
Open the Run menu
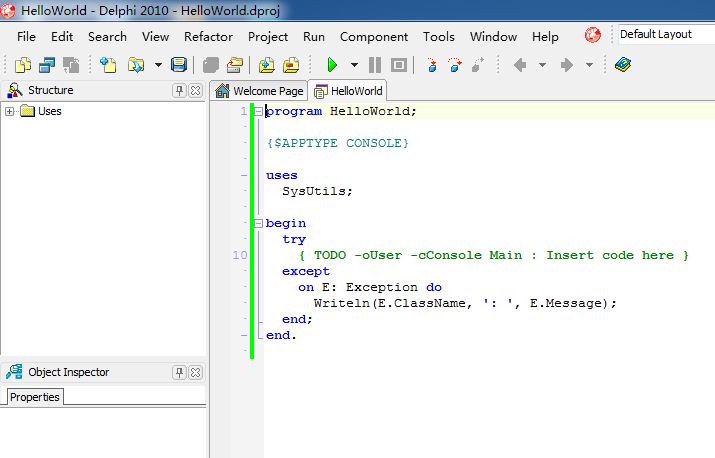pyautogui.click(x=314, y=36)
